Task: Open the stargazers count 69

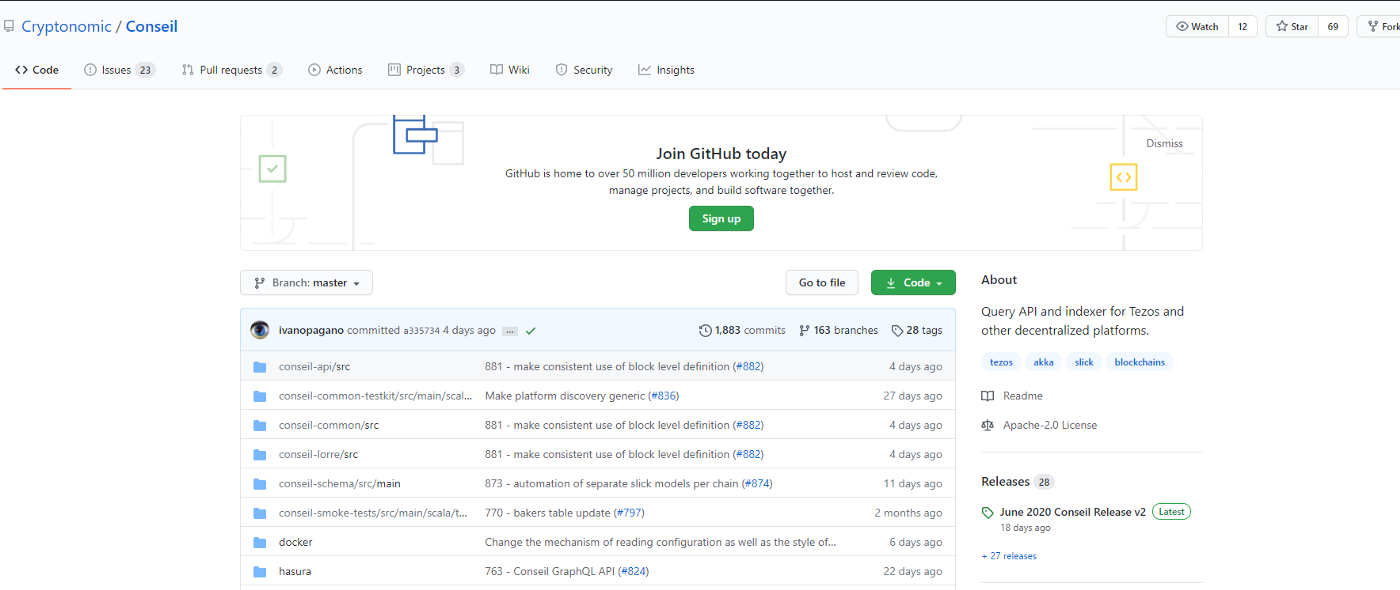Action: [x=1333, y=27]
